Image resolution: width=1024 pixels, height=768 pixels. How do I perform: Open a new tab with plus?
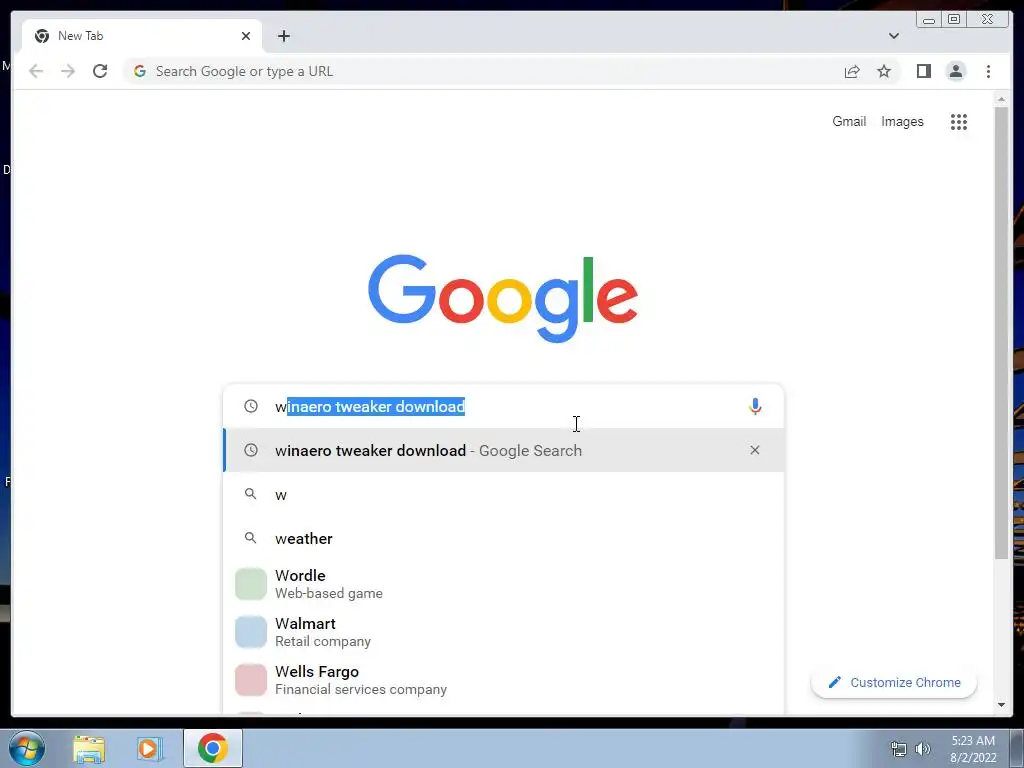(283, 36)
